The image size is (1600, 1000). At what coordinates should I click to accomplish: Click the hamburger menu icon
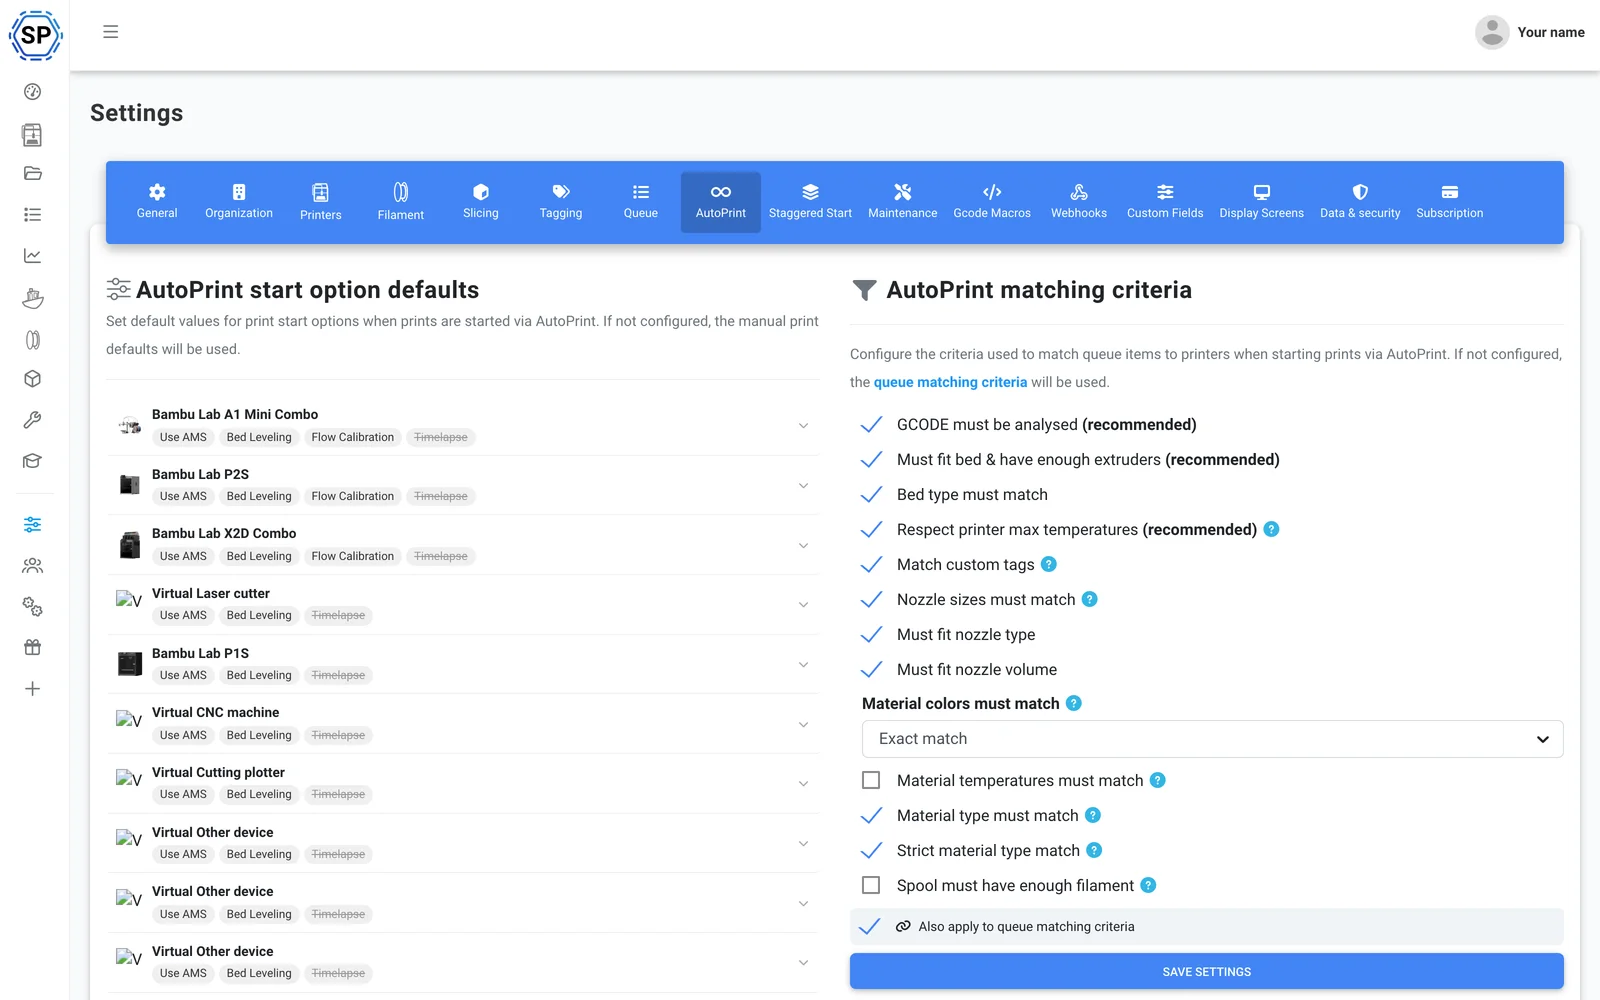click(x=111, y=32)
